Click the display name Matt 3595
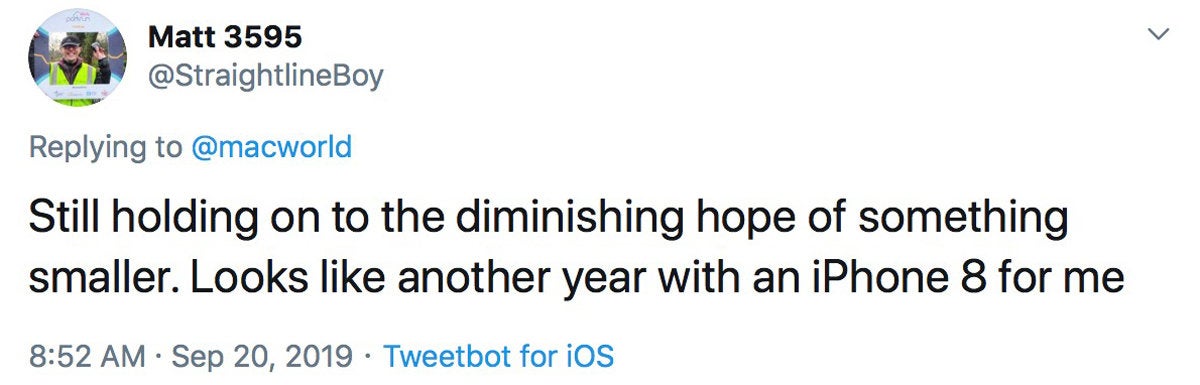 (x=225, y=39)
